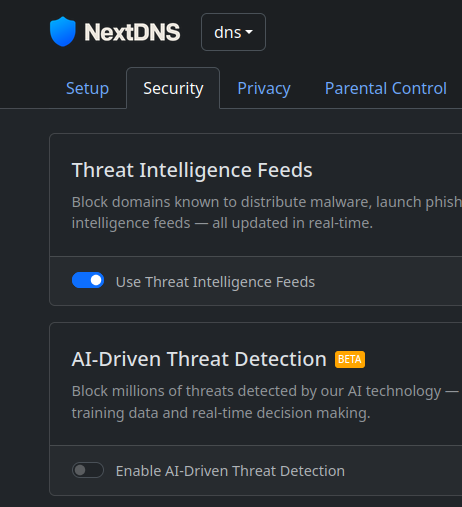
Task: Go to the Parental Control tab
Action: (386, 88)
